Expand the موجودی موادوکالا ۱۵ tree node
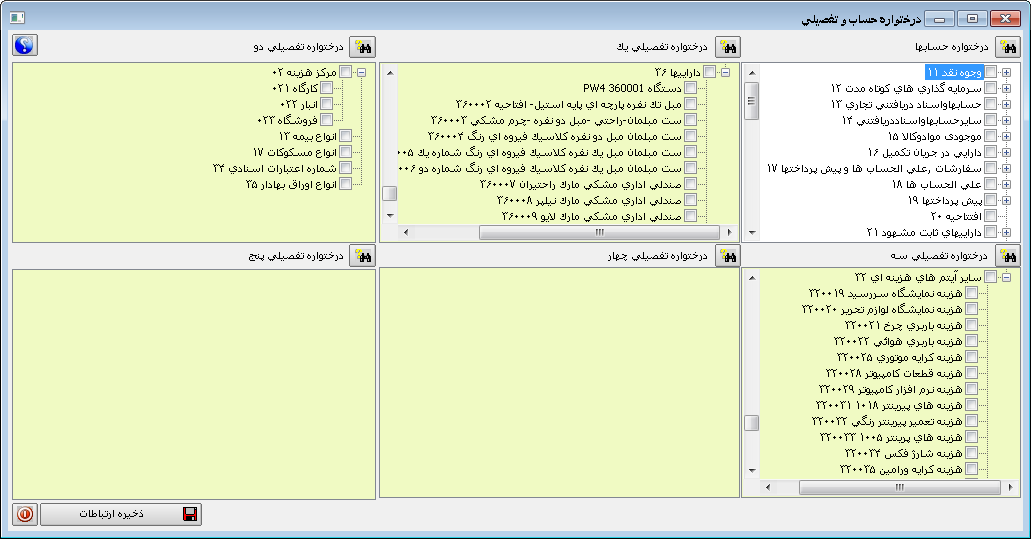This screenshot has height=539, width=1031. click(x=1006, y=136)
